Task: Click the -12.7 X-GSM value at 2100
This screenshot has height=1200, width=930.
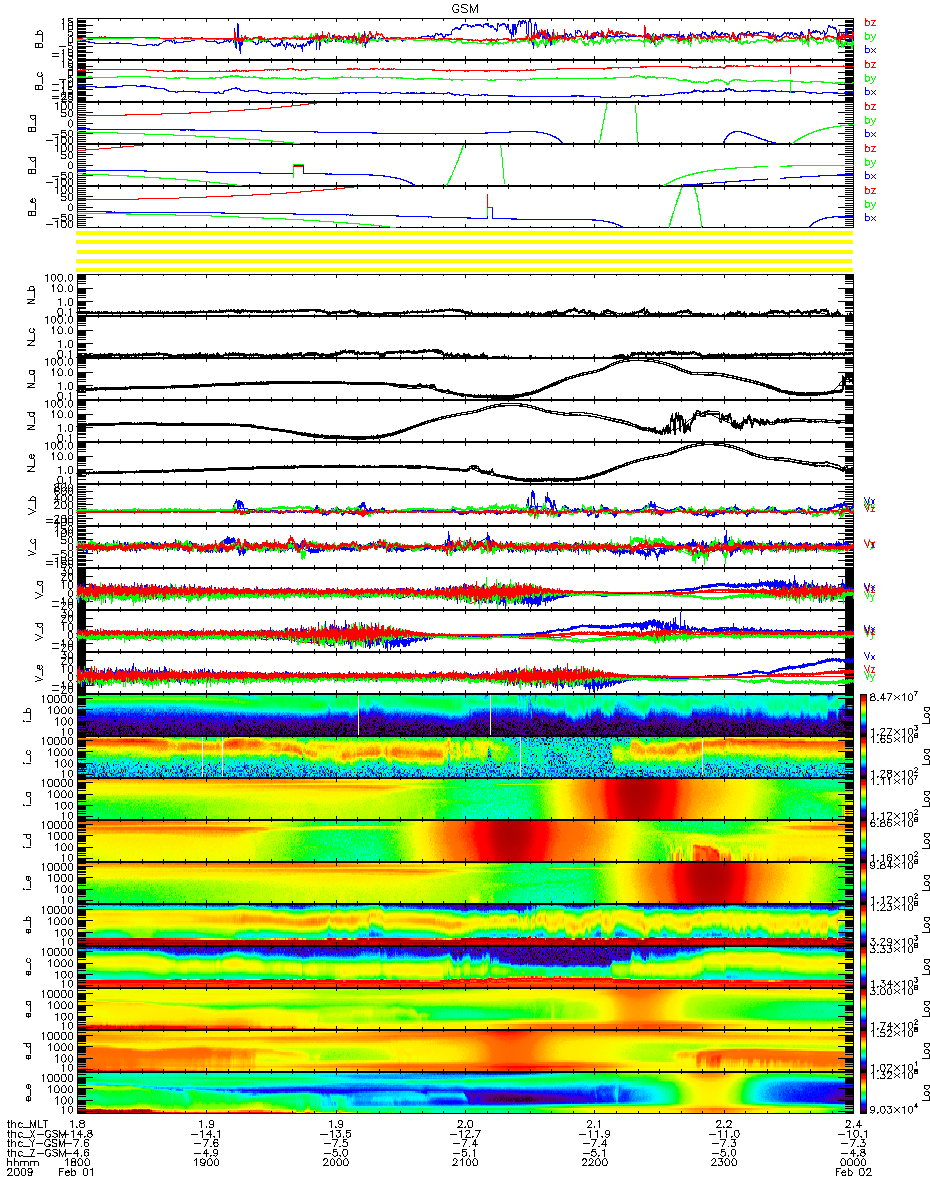Action: [464, 1135]
